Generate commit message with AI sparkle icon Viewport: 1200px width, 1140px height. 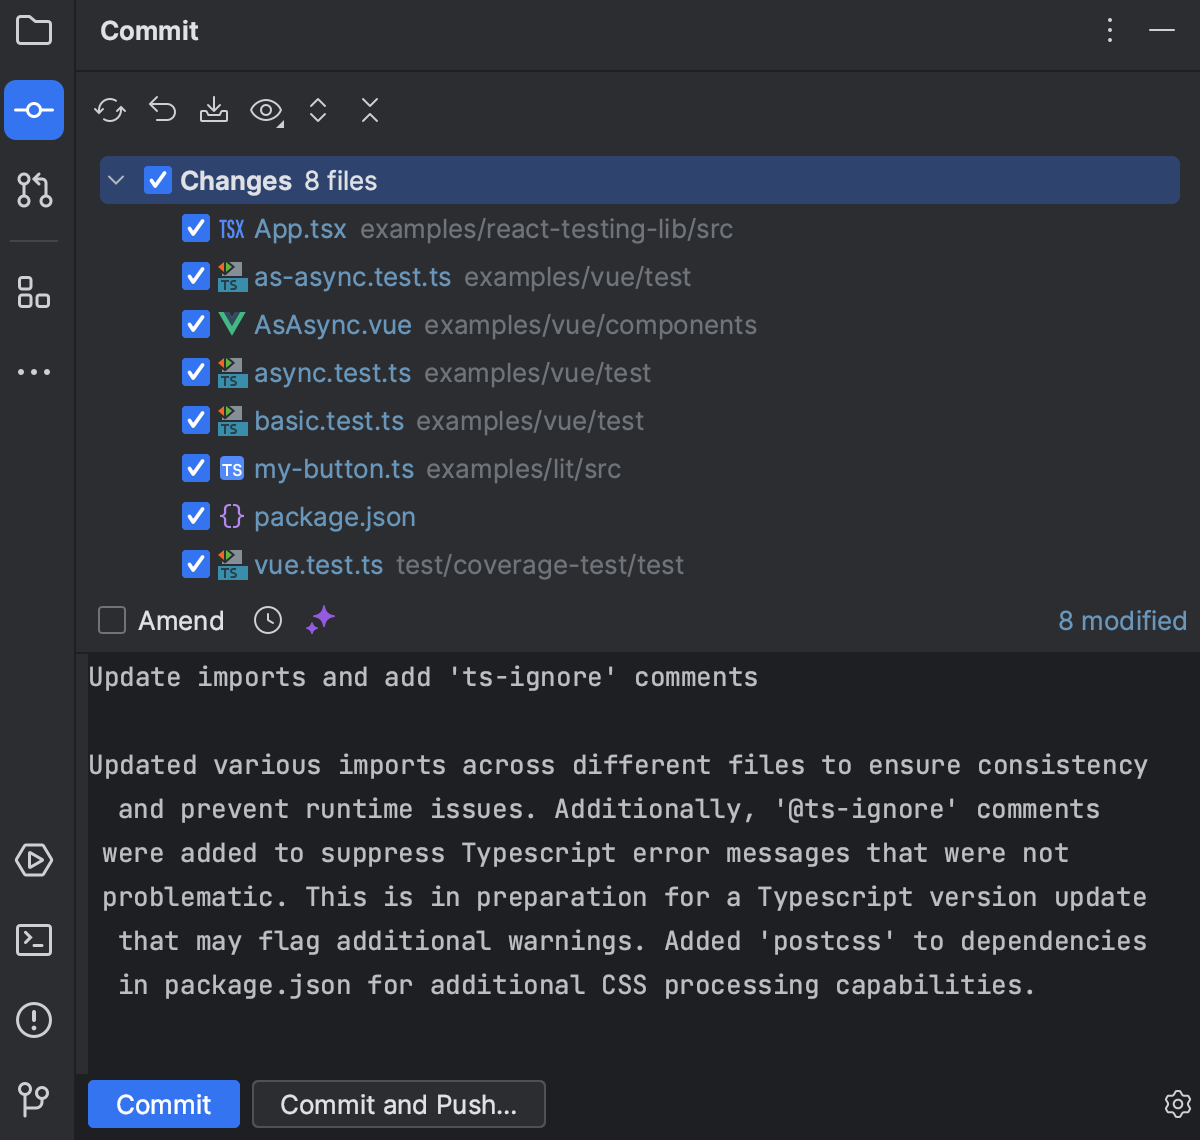click(320, 620)
